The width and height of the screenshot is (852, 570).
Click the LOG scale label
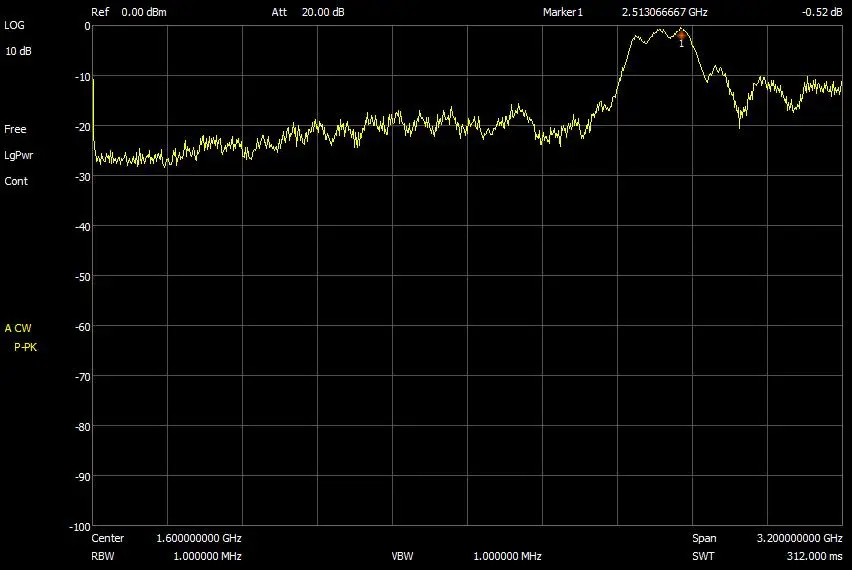[x=14, y=25]
